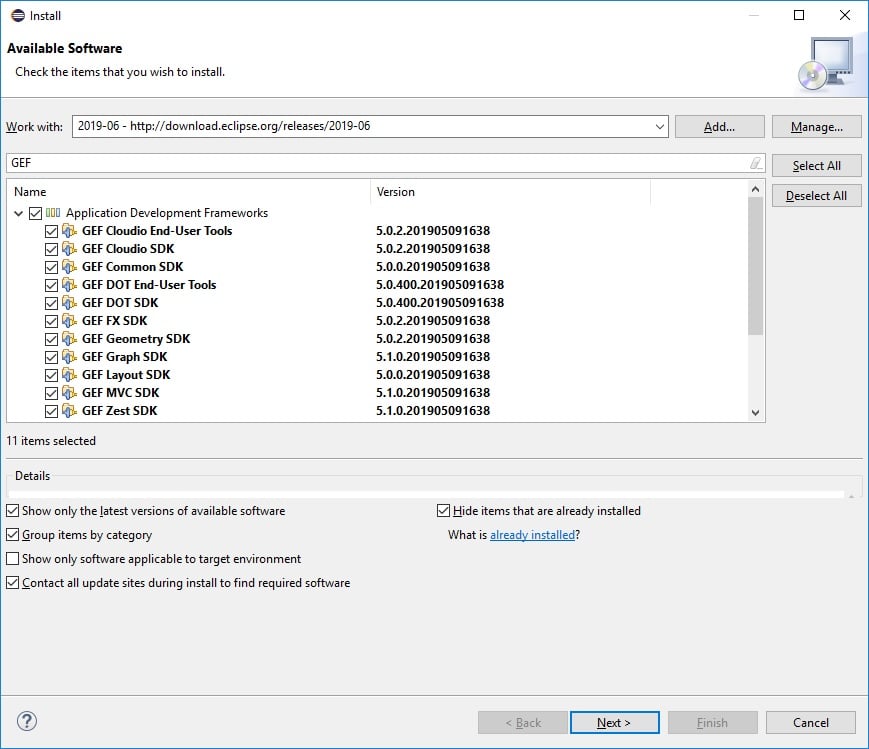The image size is (869, 749).
Task: Click version 5.0.2.201905091638 of GEF FX SDK
Action: pyautogui.click(x=433, y=321)
